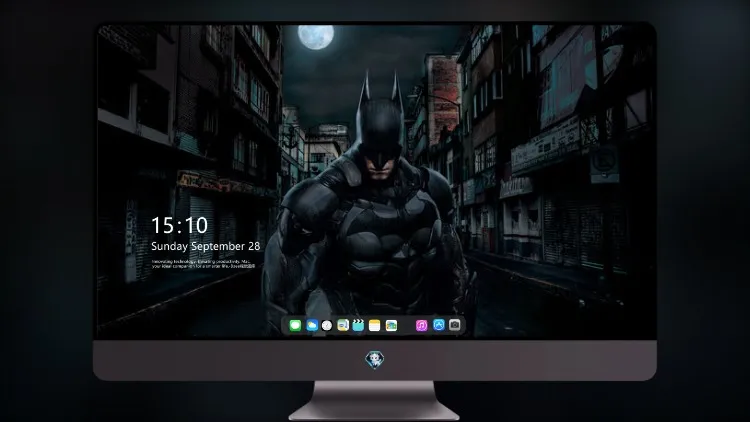
Task: Launch the Maps app from the dock
Action: click(x=343, y=325)
